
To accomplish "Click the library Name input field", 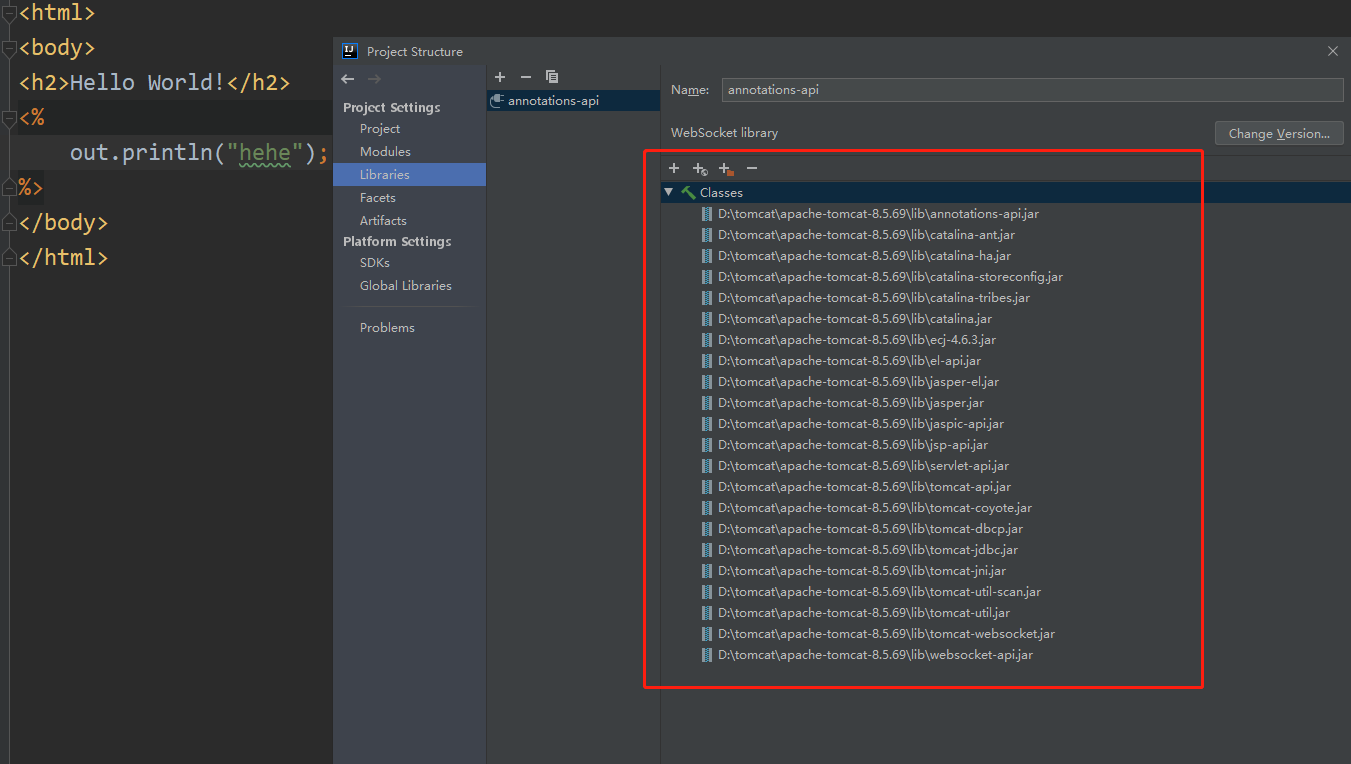I will 1032,90.
